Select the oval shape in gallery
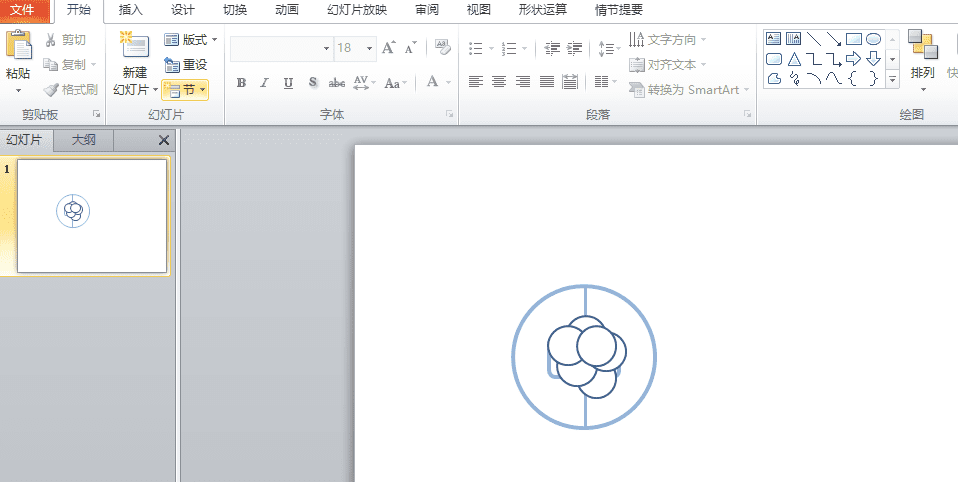The image size is (958, 482). point(874,39)
